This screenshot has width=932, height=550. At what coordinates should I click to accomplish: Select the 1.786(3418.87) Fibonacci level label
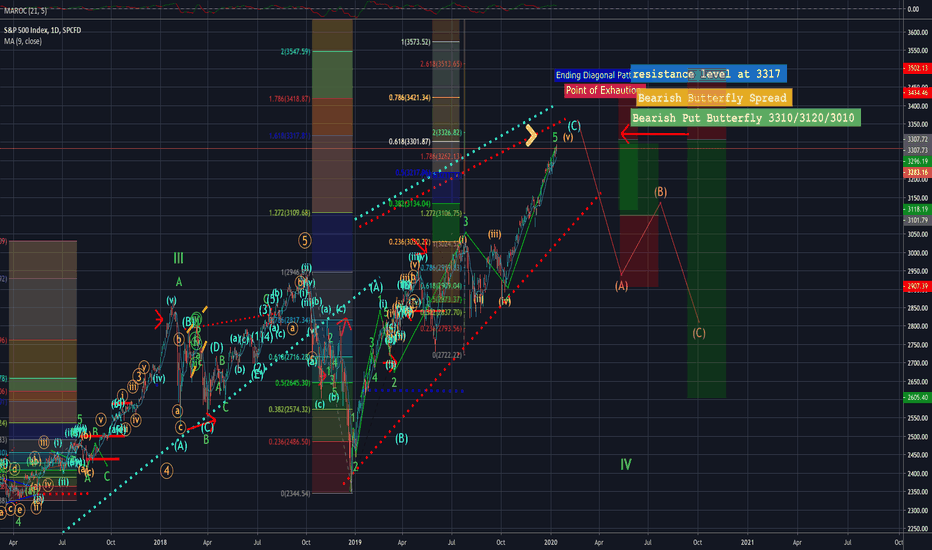click(289, 99)
